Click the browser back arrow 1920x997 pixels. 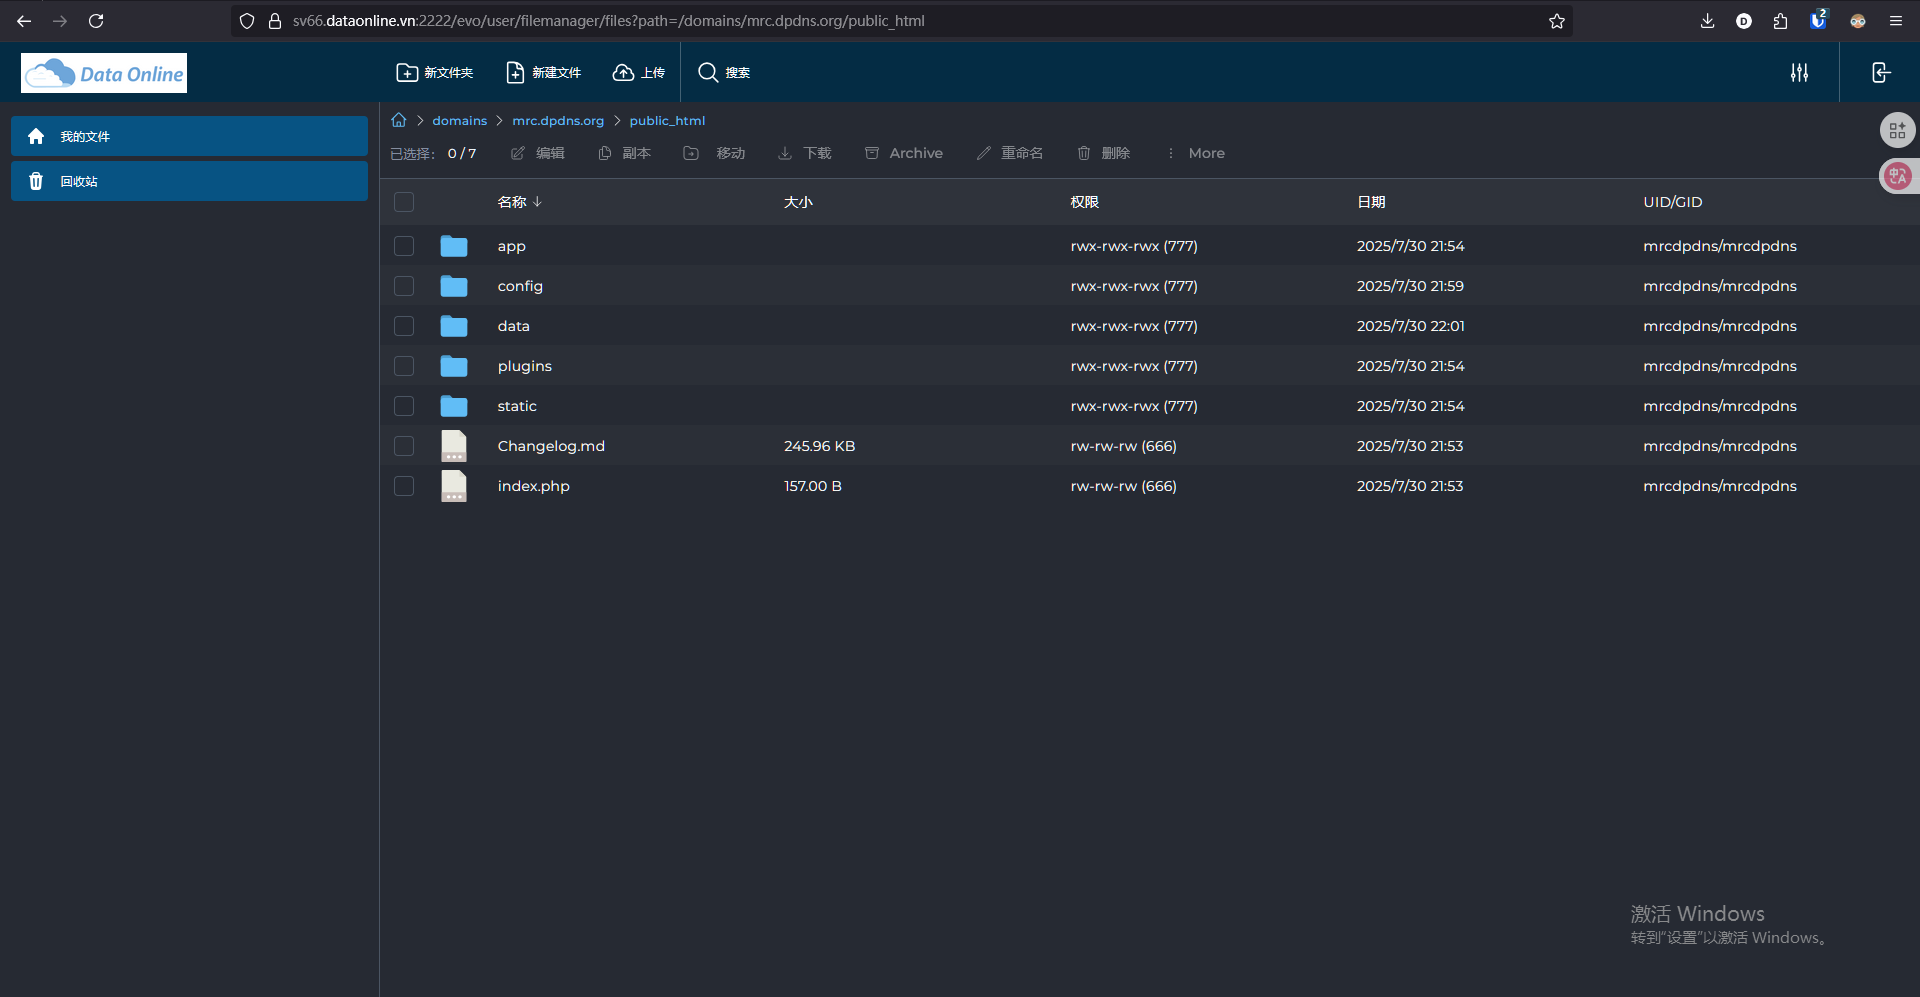[24, 21]
